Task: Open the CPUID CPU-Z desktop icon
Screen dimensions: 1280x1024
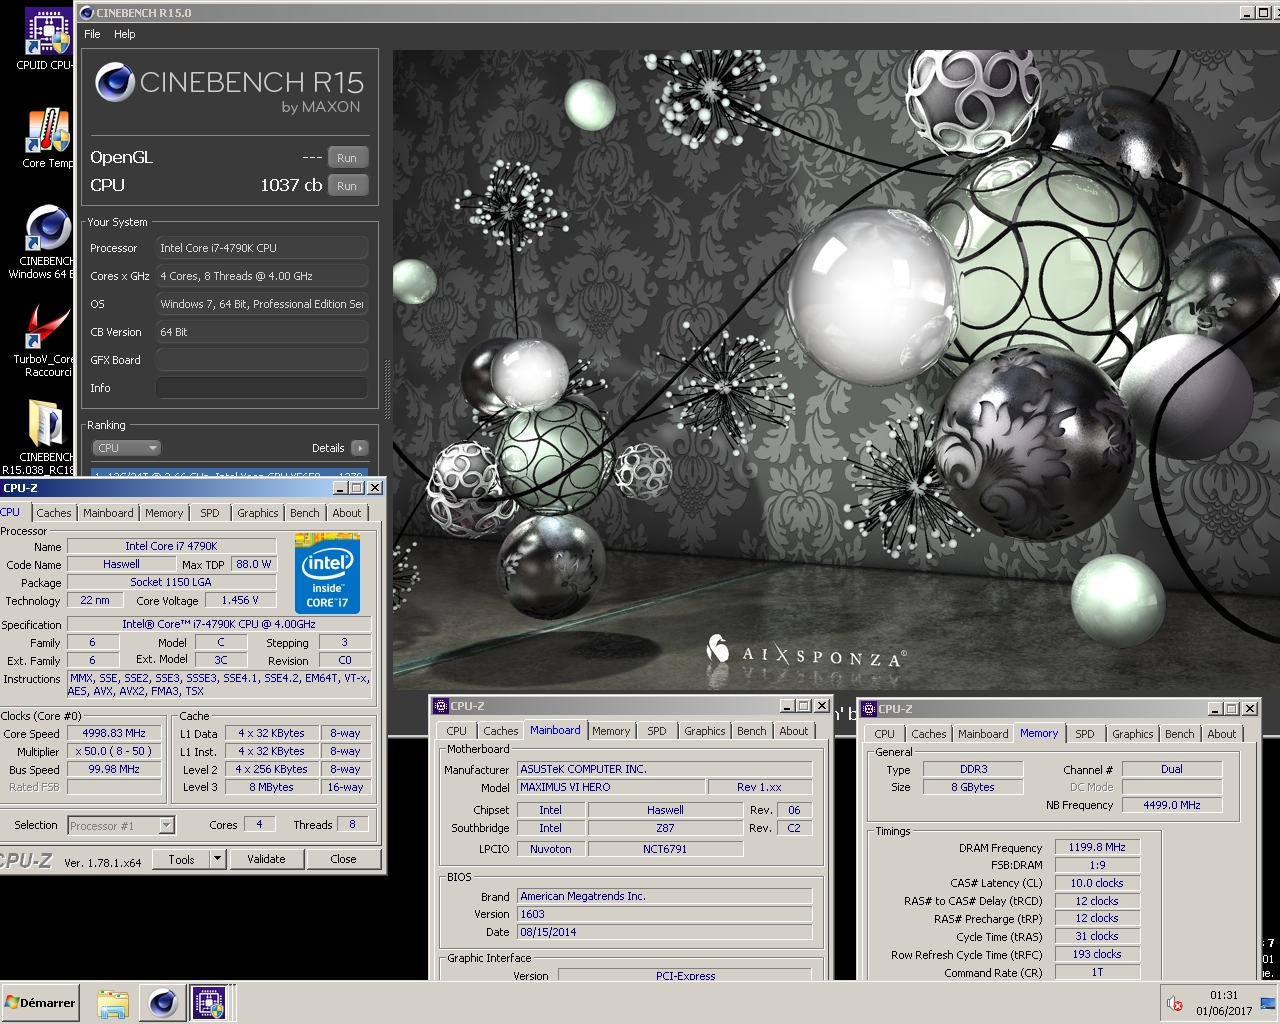Action: click(x=46, y=40)
